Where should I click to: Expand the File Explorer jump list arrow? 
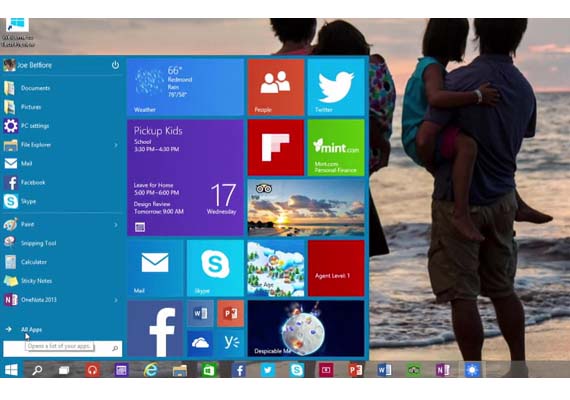116,145
